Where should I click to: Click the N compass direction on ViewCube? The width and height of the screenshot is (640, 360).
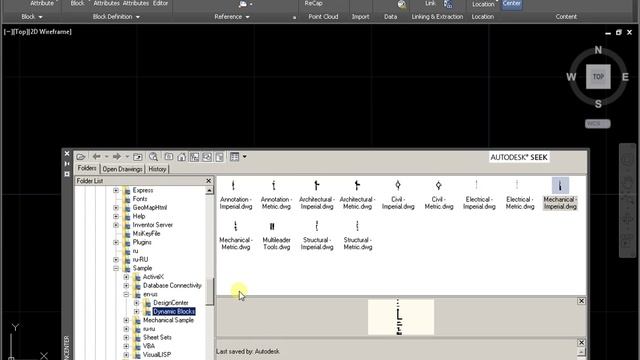(598, 50)
